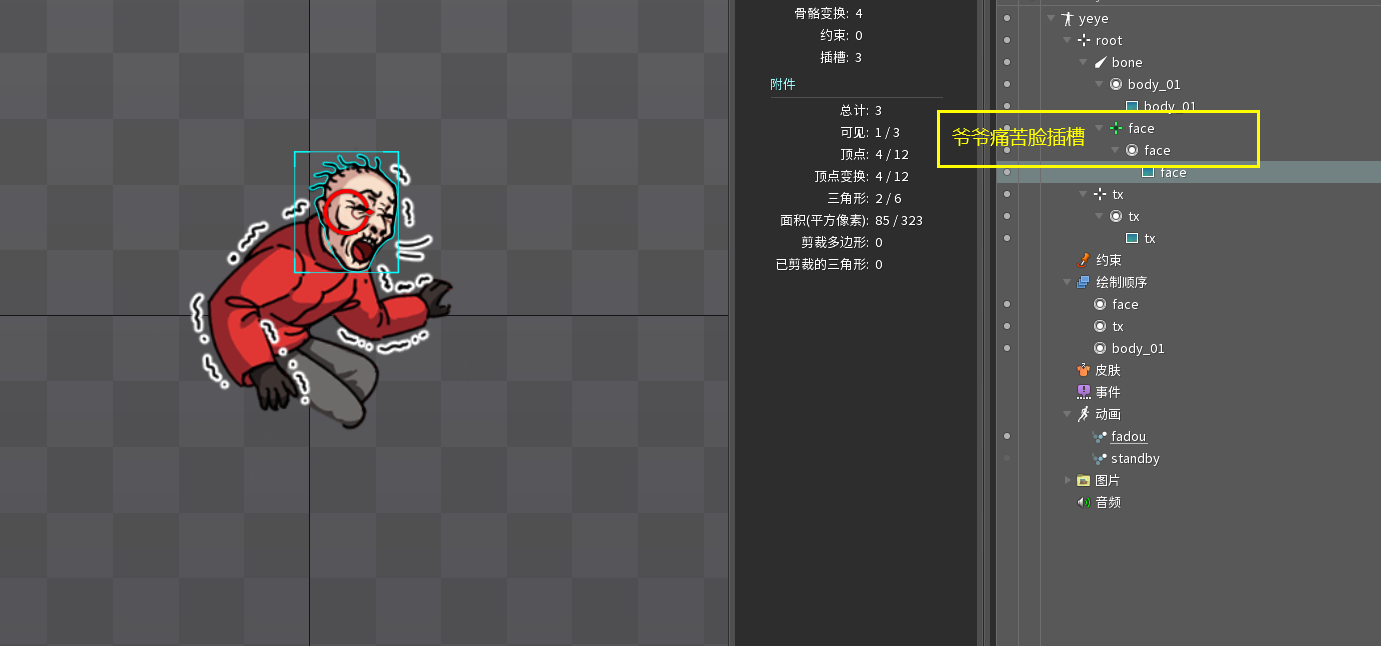Viewport: 1381px width, 646px height.
Task: Select the fadou animation
Action: [x=1128, y=436]
